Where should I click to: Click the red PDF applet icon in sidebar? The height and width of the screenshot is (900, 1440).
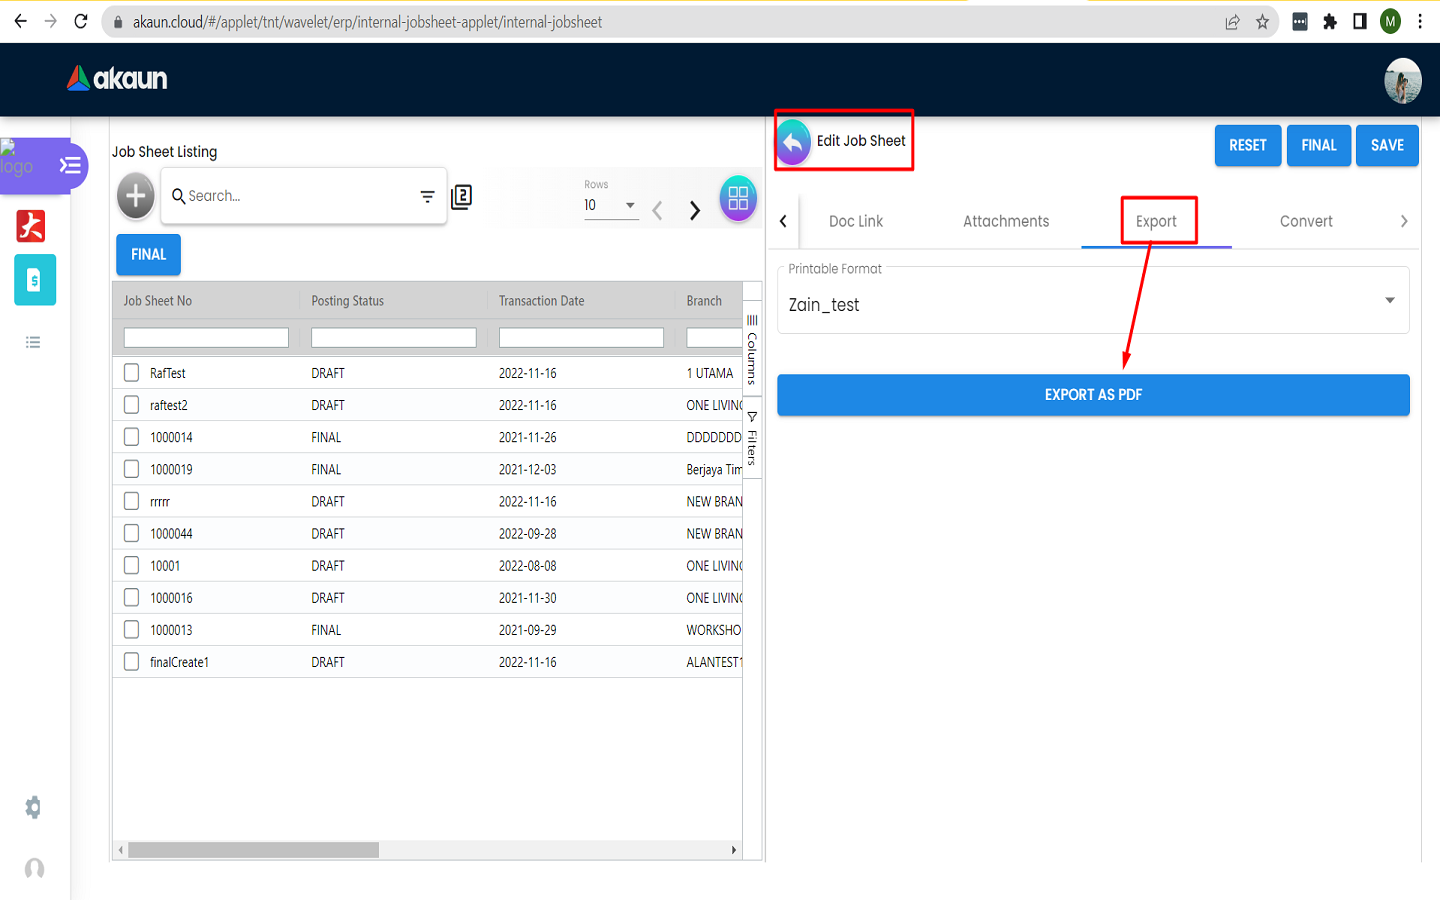(31, 226)
